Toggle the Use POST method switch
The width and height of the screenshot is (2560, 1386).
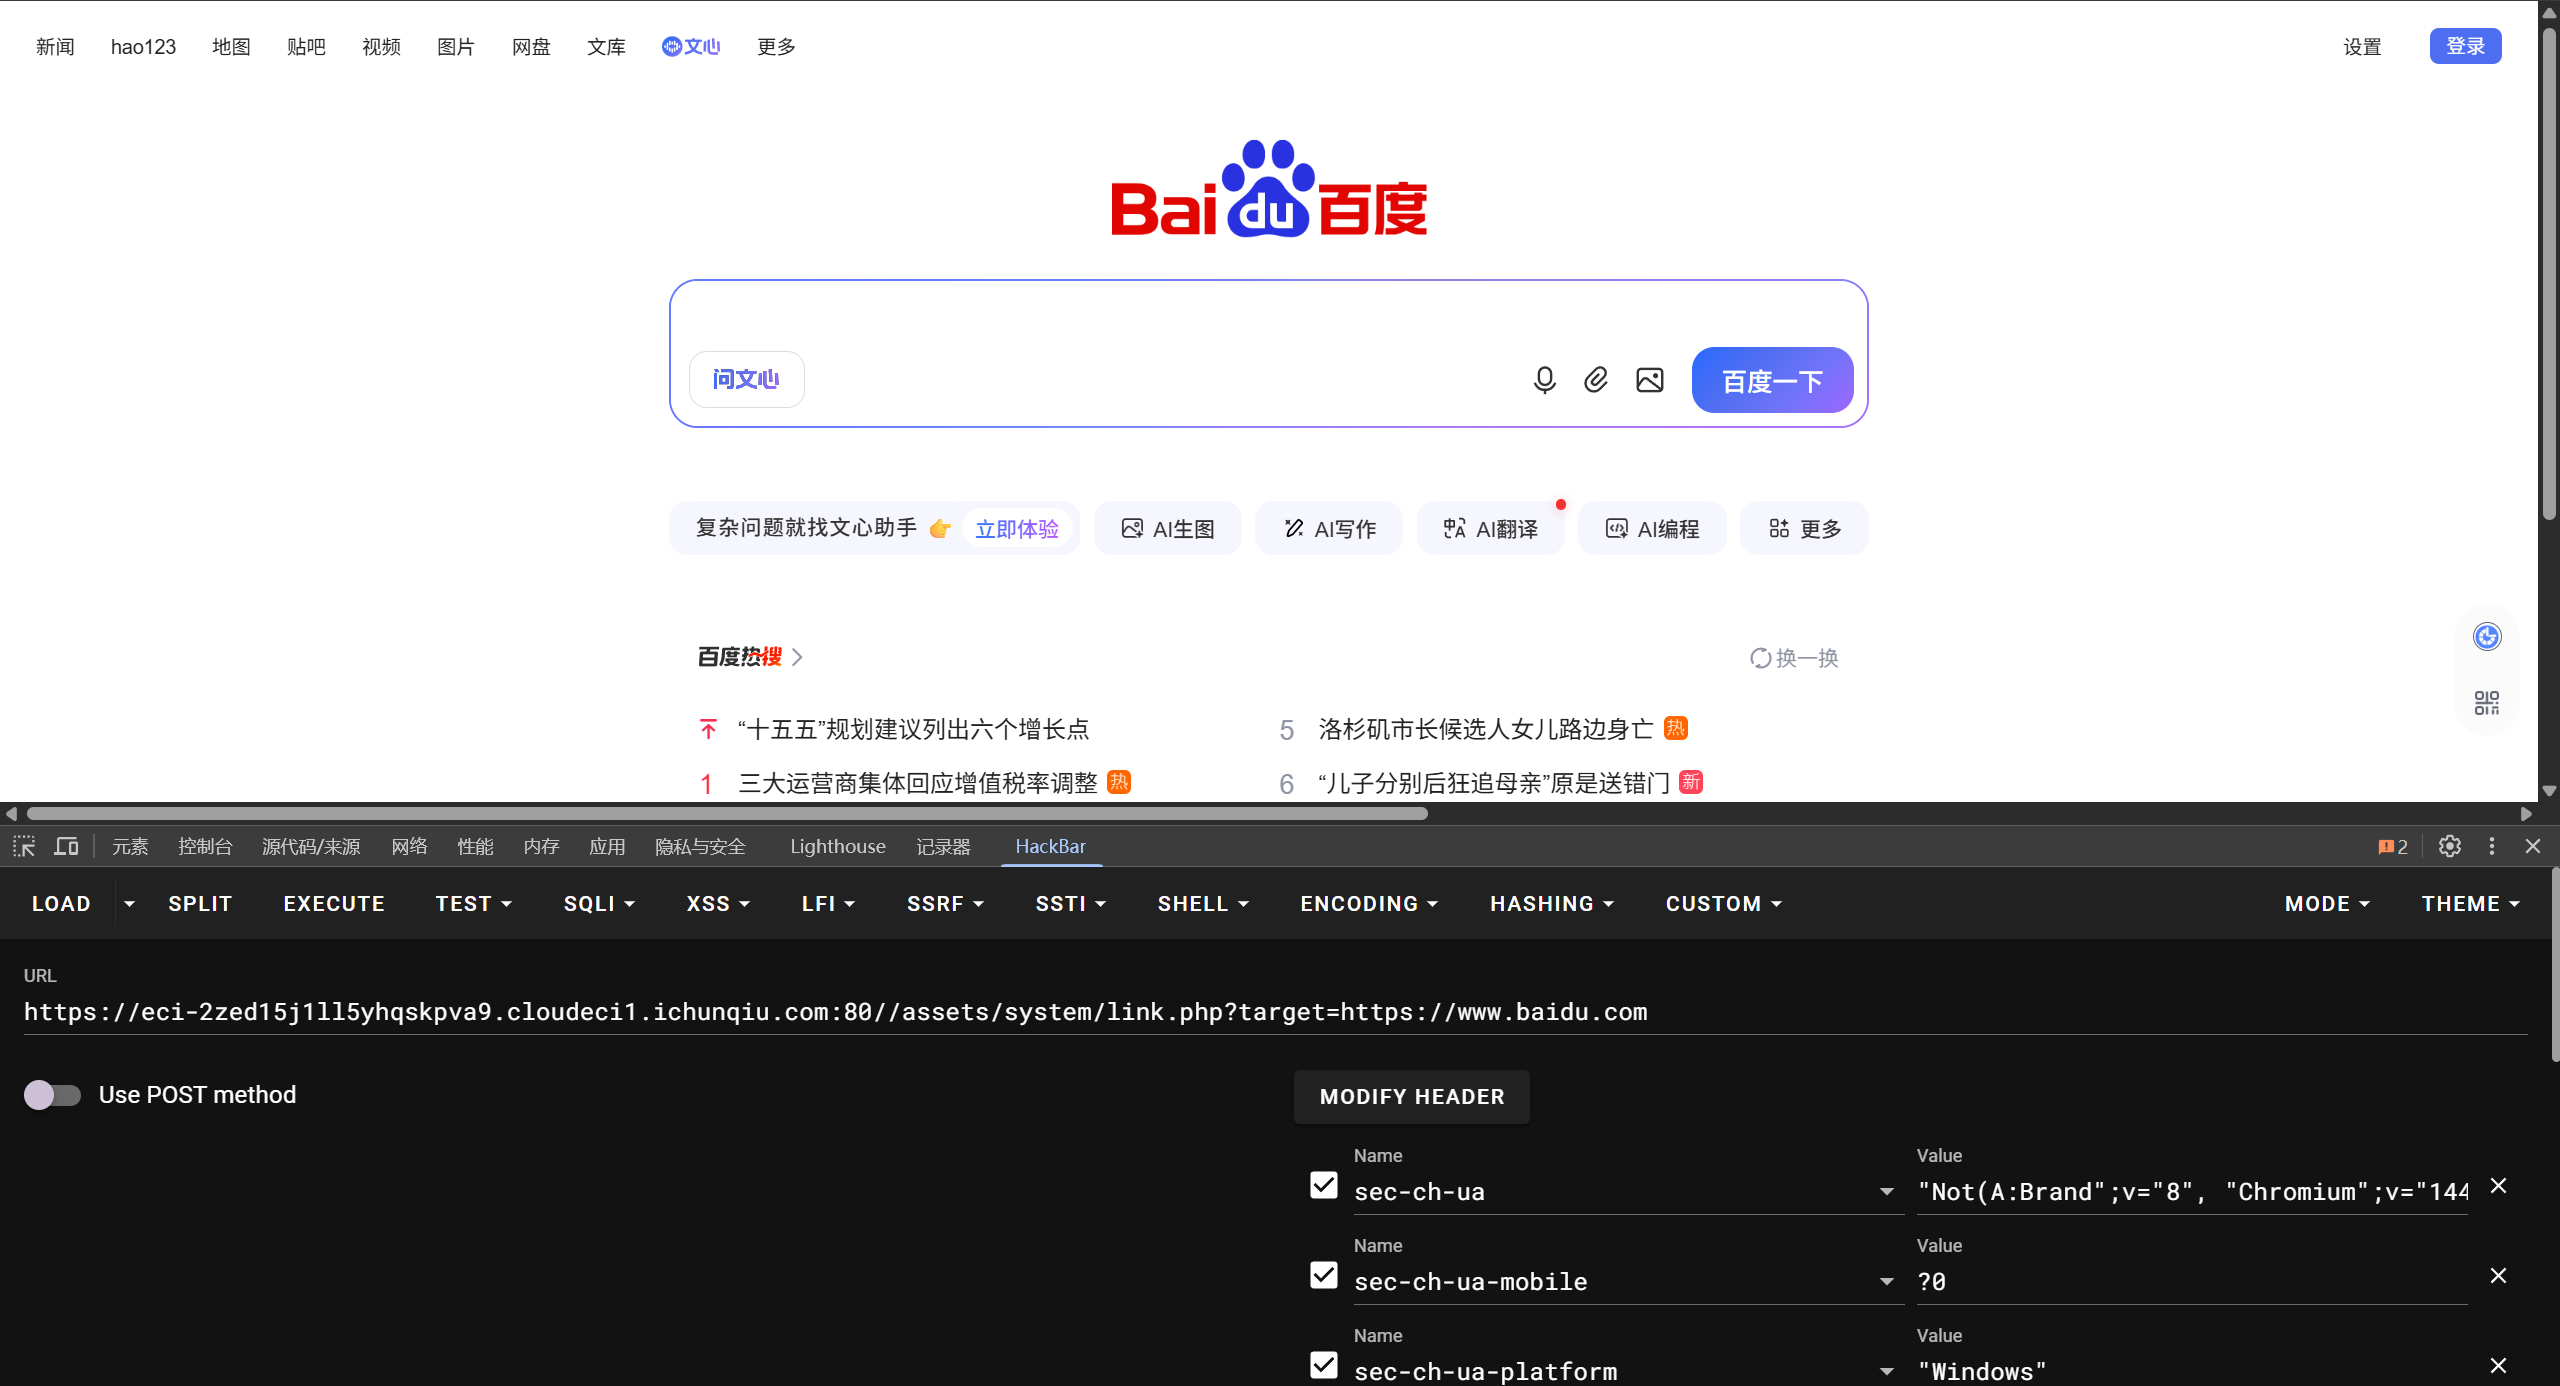(x=52, y=1095)
